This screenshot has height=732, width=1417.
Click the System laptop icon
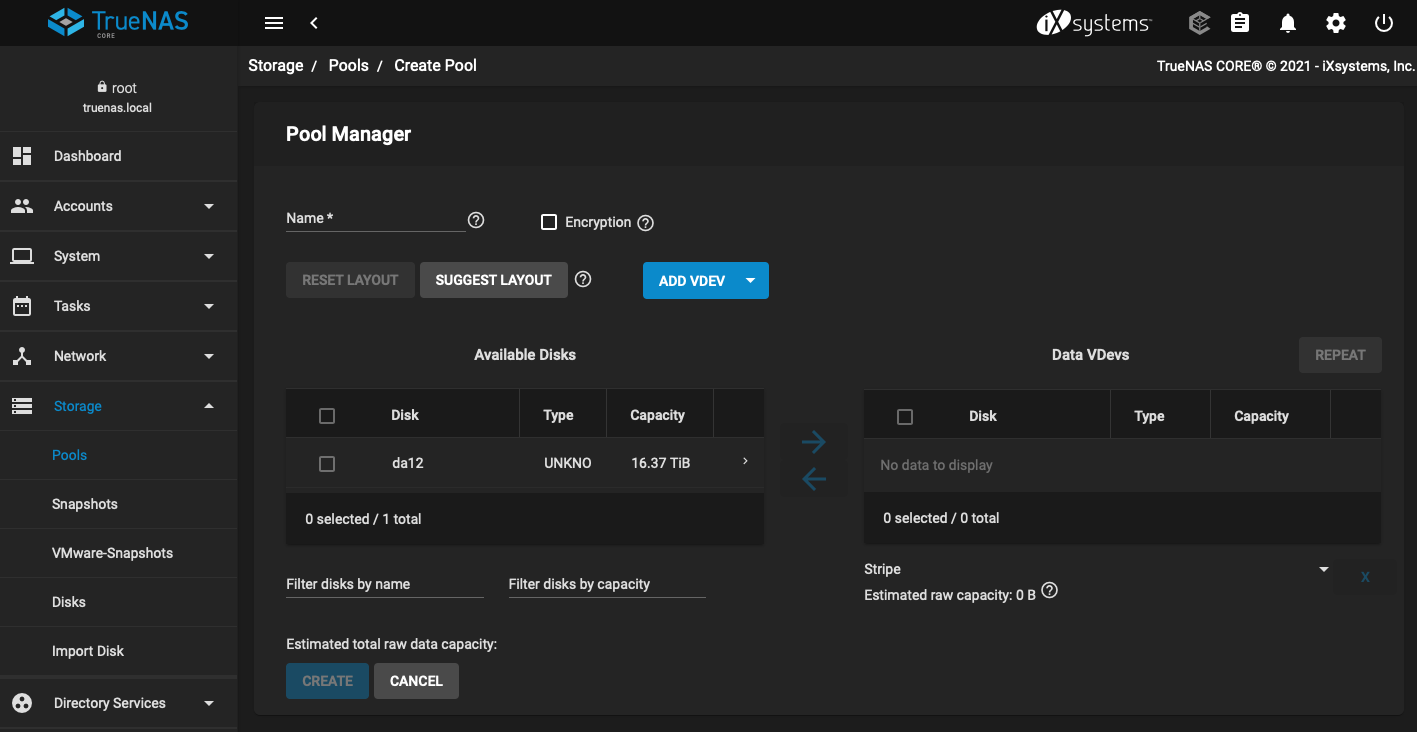point(22,256)
